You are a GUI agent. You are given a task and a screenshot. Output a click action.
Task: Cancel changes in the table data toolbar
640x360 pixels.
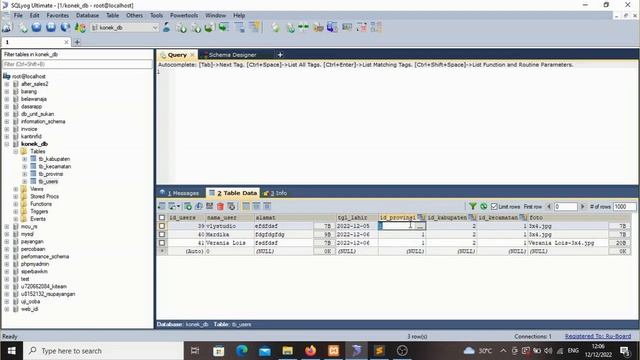click(231, 206)
